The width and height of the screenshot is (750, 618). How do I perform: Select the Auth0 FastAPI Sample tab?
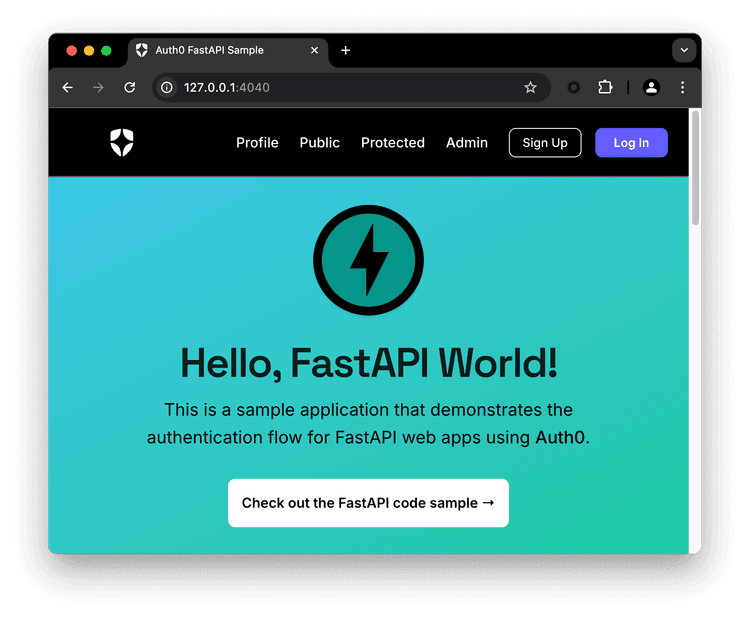(228, 50)
